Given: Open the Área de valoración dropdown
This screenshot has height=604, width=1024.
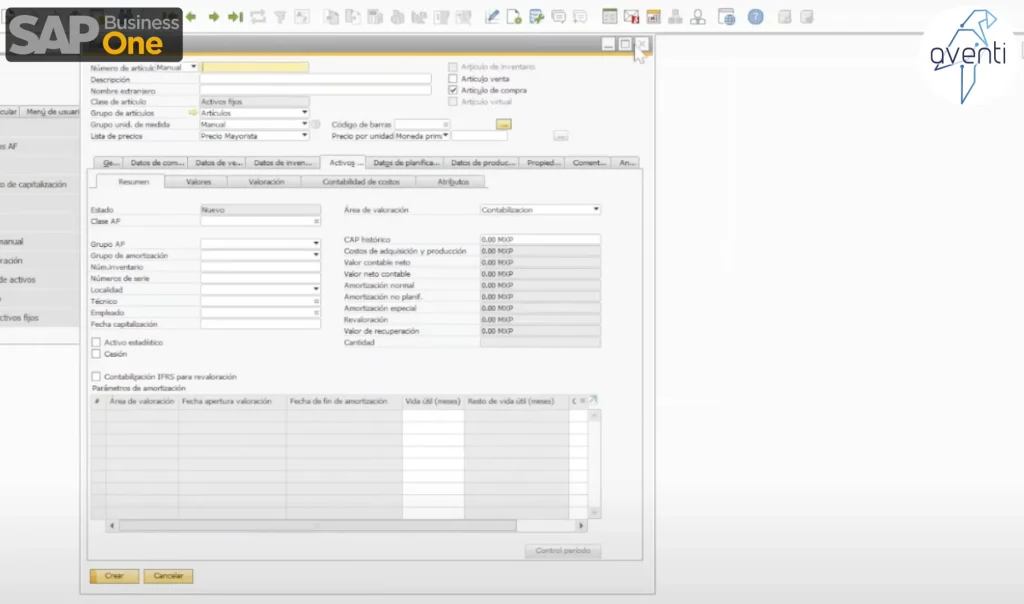Looking at the screenshot, I should (x=596, y=210).
